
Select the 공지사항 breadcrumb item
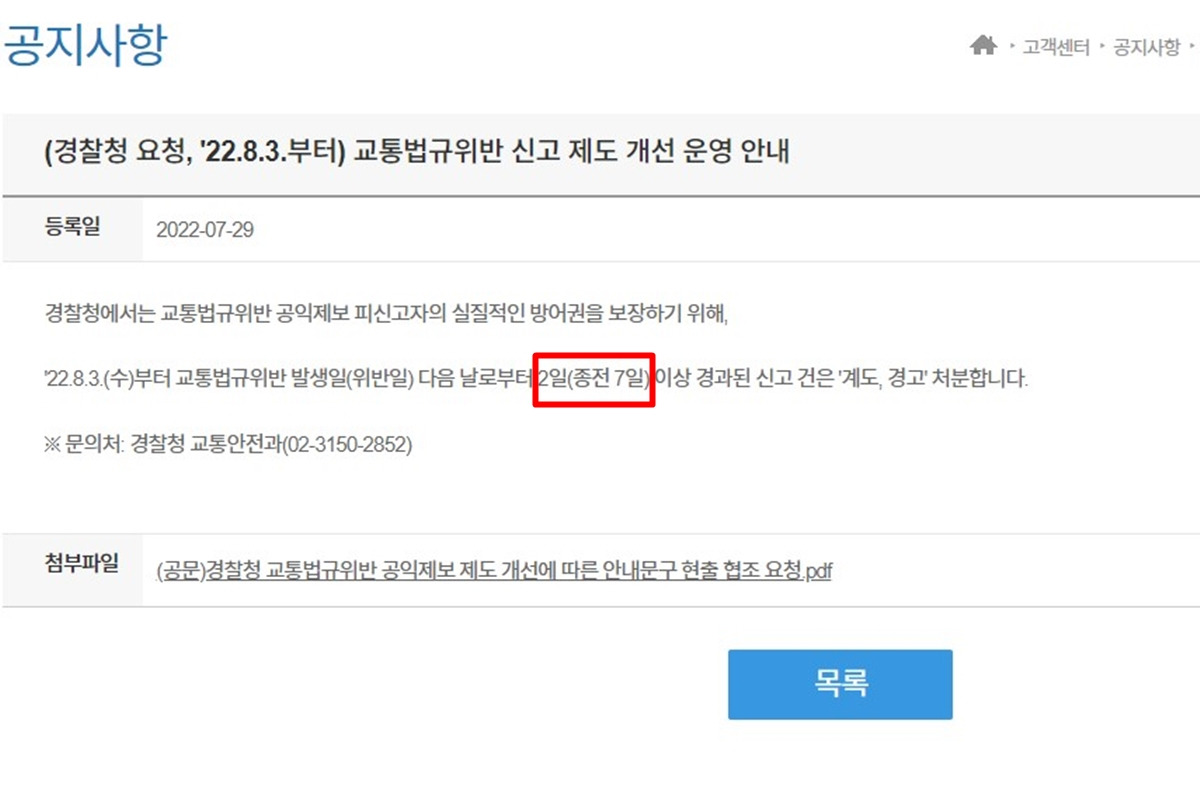tap(1147, 47)
